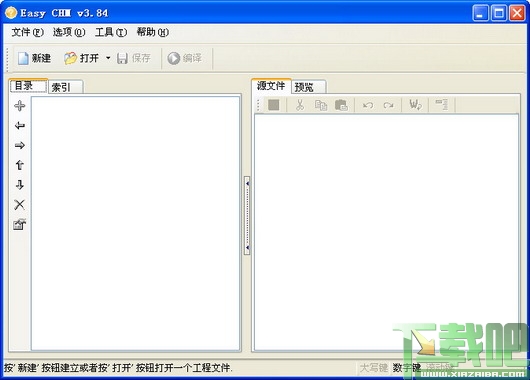
Task: Close the Easy CHM window
Action: tap(517, 13)
